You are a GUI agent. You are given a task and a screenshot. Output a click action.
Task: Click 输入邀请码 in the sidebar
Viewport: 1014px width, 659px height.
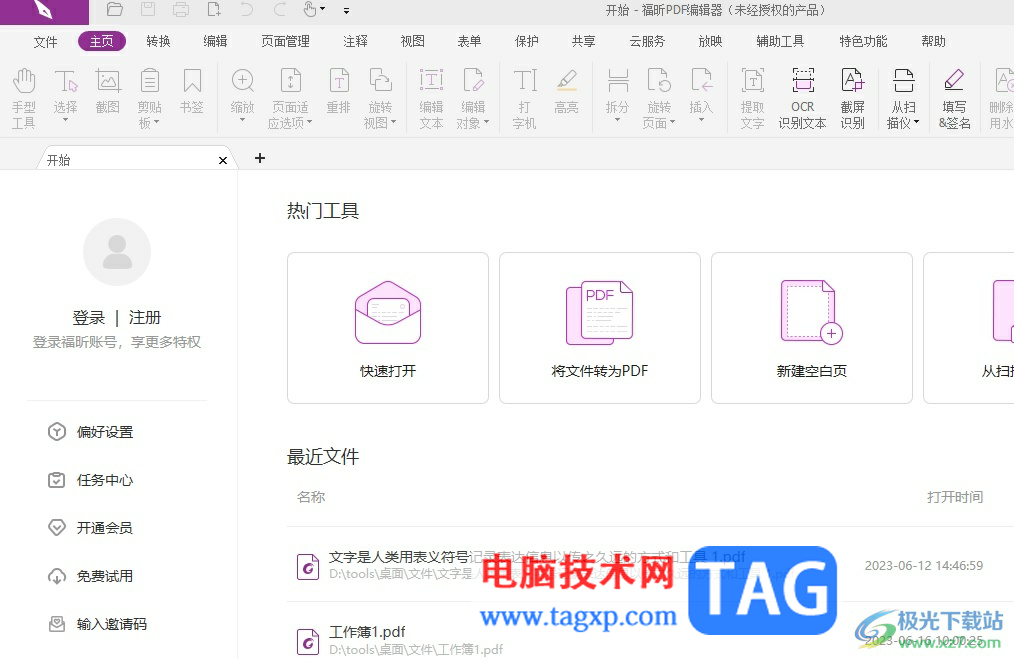(x=98, y=624)
